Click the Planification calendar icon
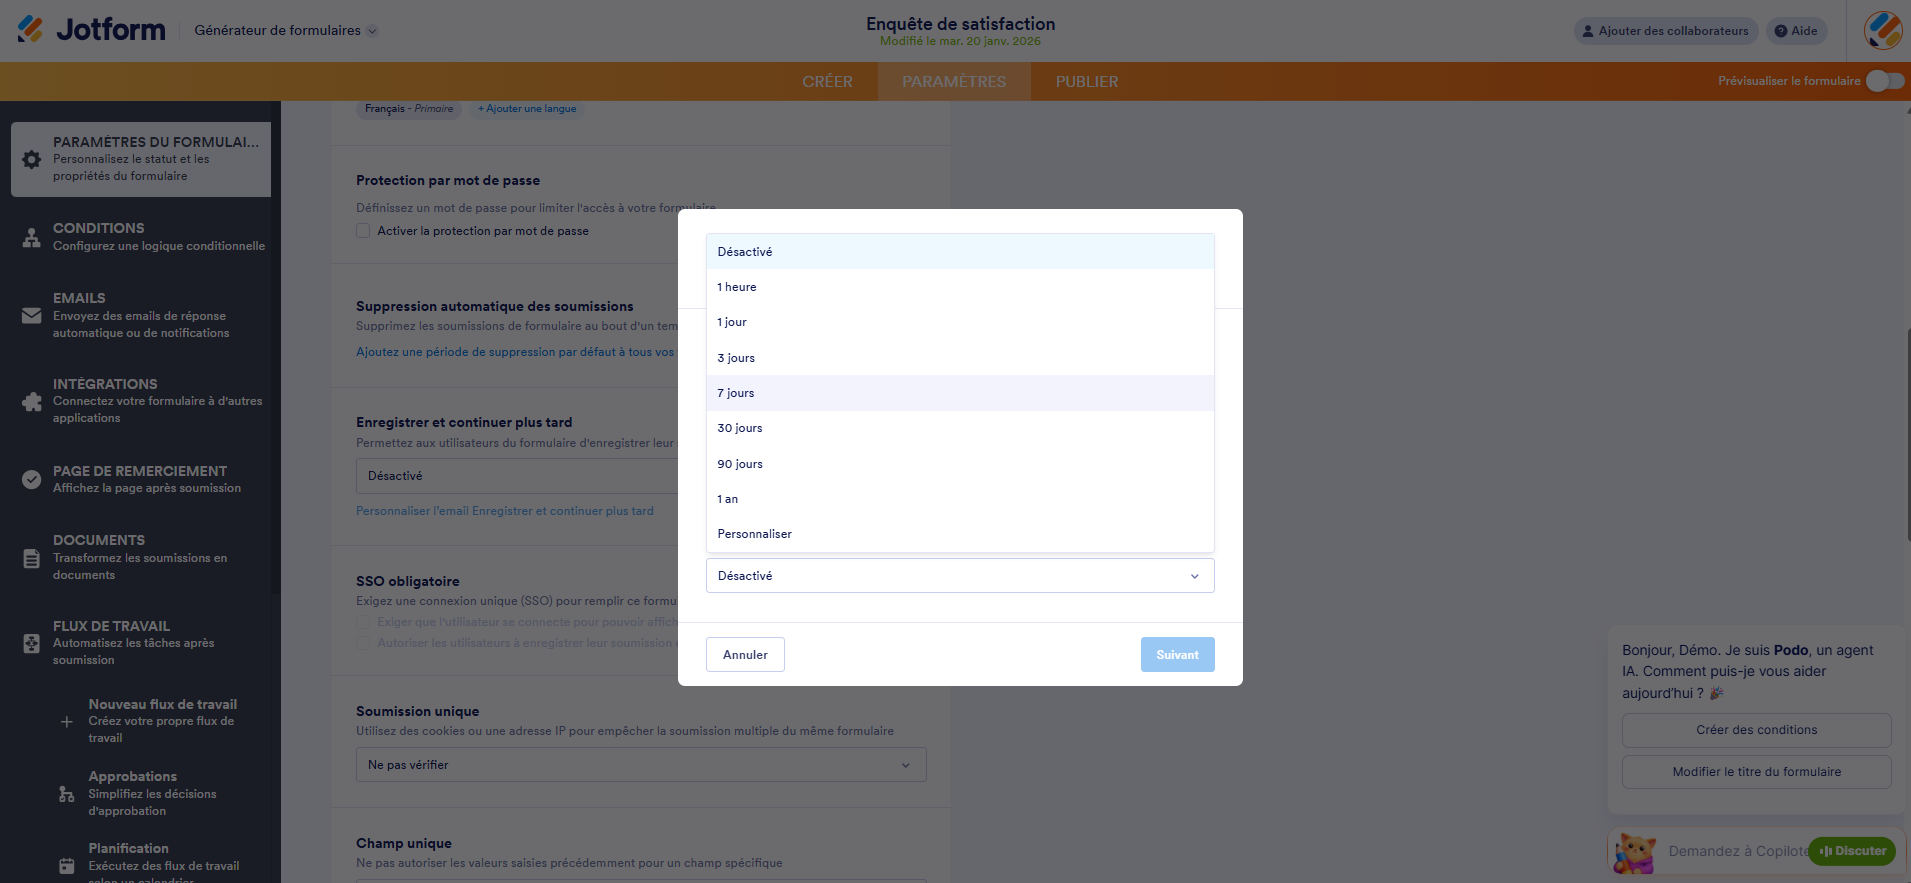Screen dimensions: 1911x883 67,866
